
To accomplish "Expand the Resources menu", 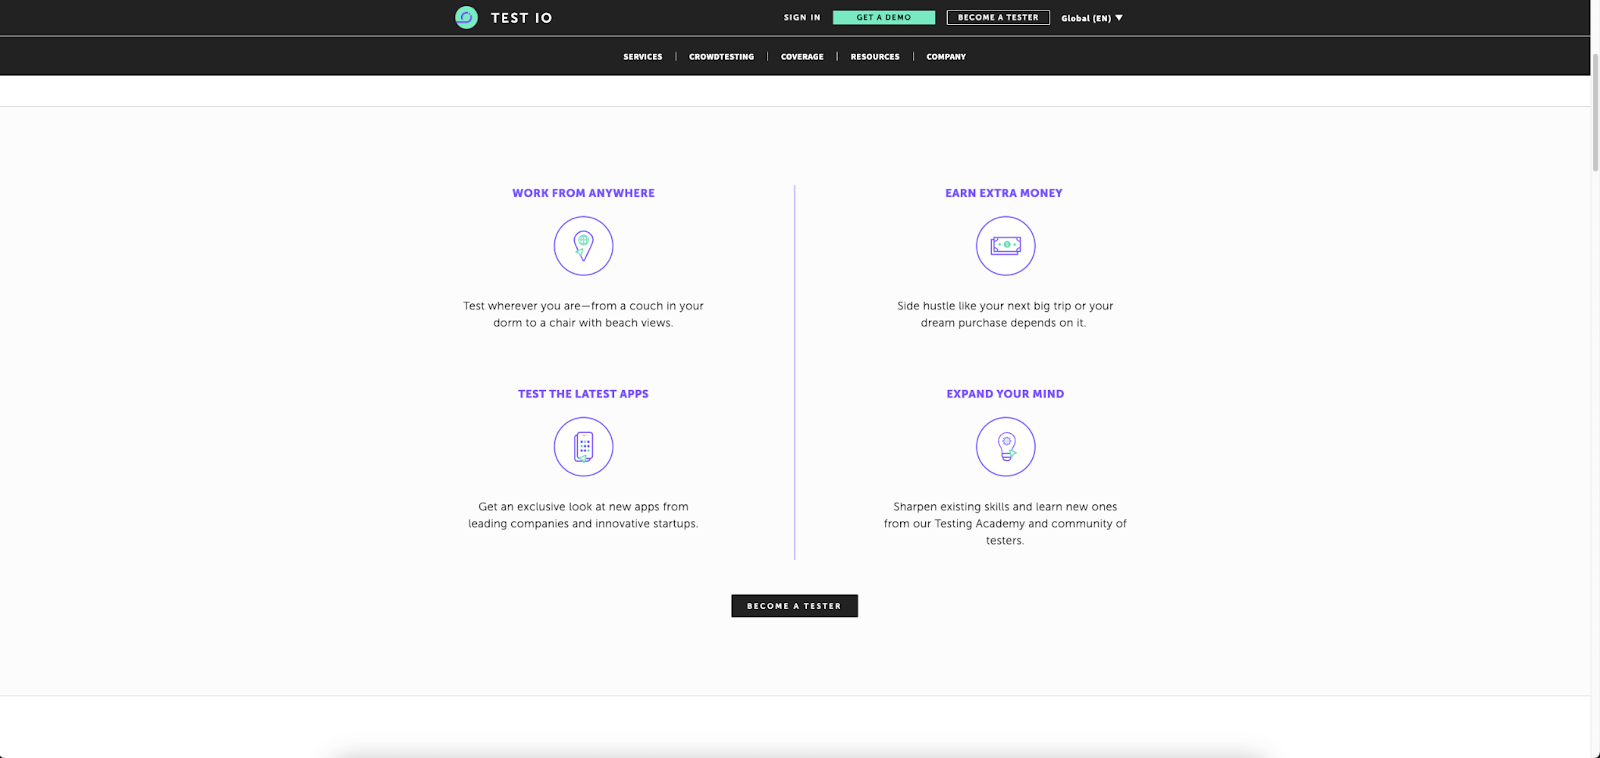I will tap(875, 57).
